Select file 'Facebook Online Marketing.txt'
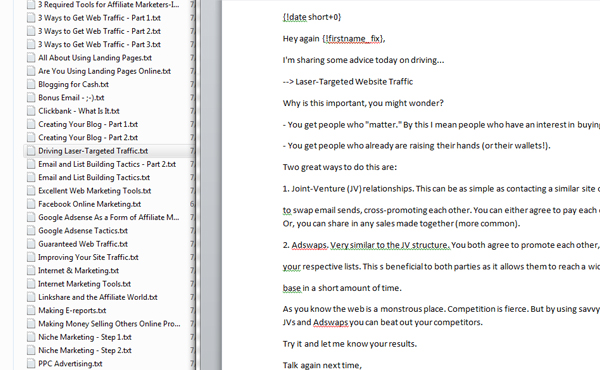This screenshot has height=370, width=600. (90, 204)
